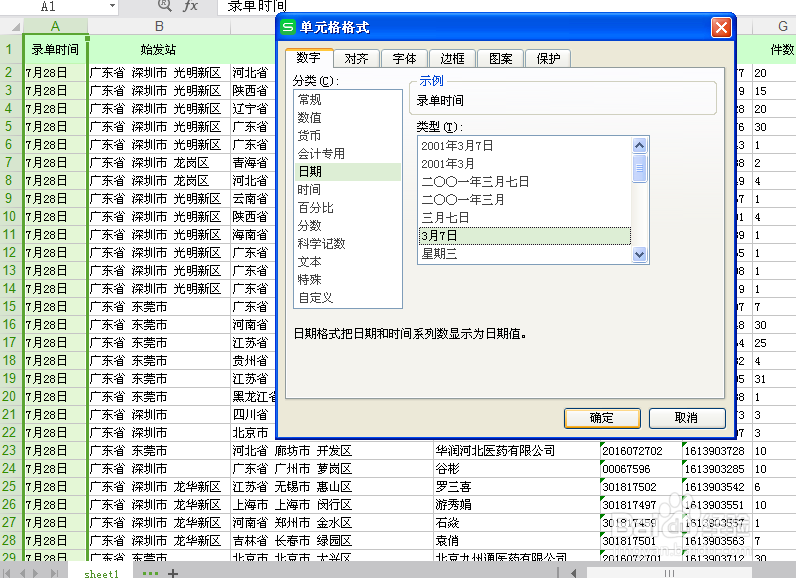Click cell 游秀娟 in row 26
796x578 pixels.
(x=516, y=505)
